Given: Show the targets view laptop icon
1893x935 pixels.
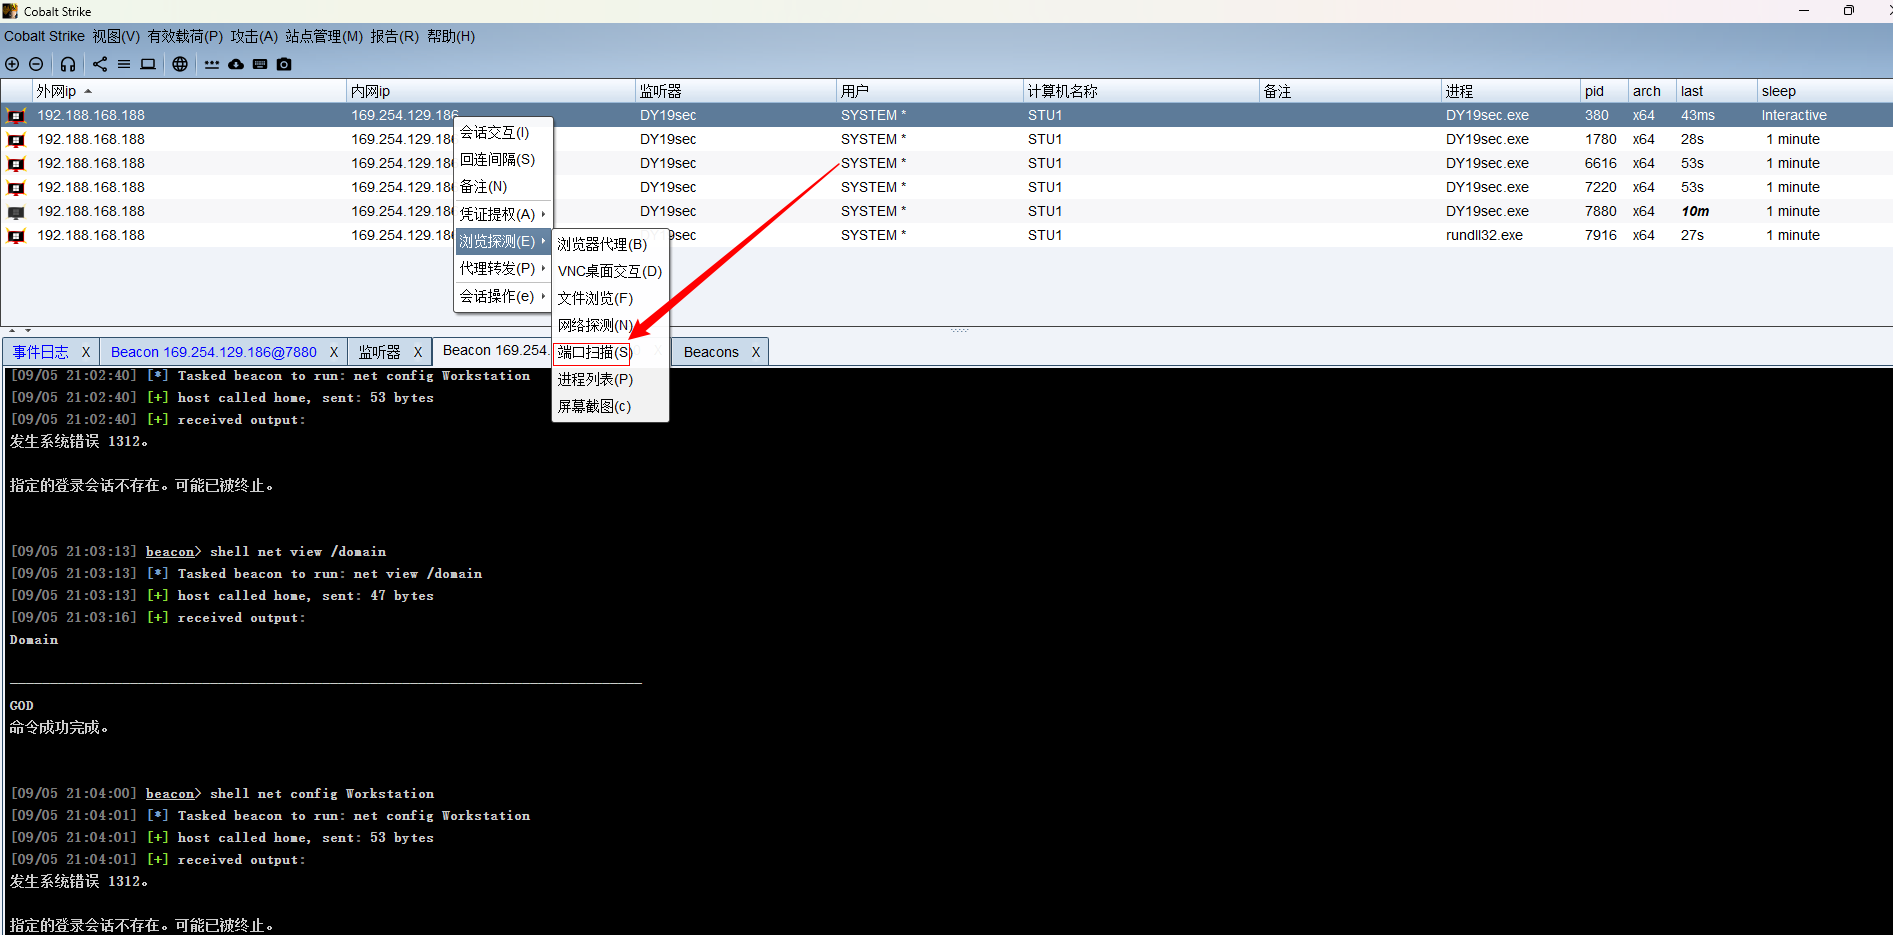Looking at the screenshot, I should click(x=148, y=64).
